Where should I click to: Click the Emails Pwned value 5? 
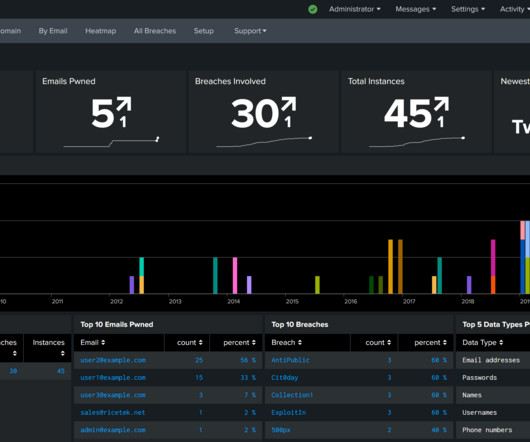[103, 114]
